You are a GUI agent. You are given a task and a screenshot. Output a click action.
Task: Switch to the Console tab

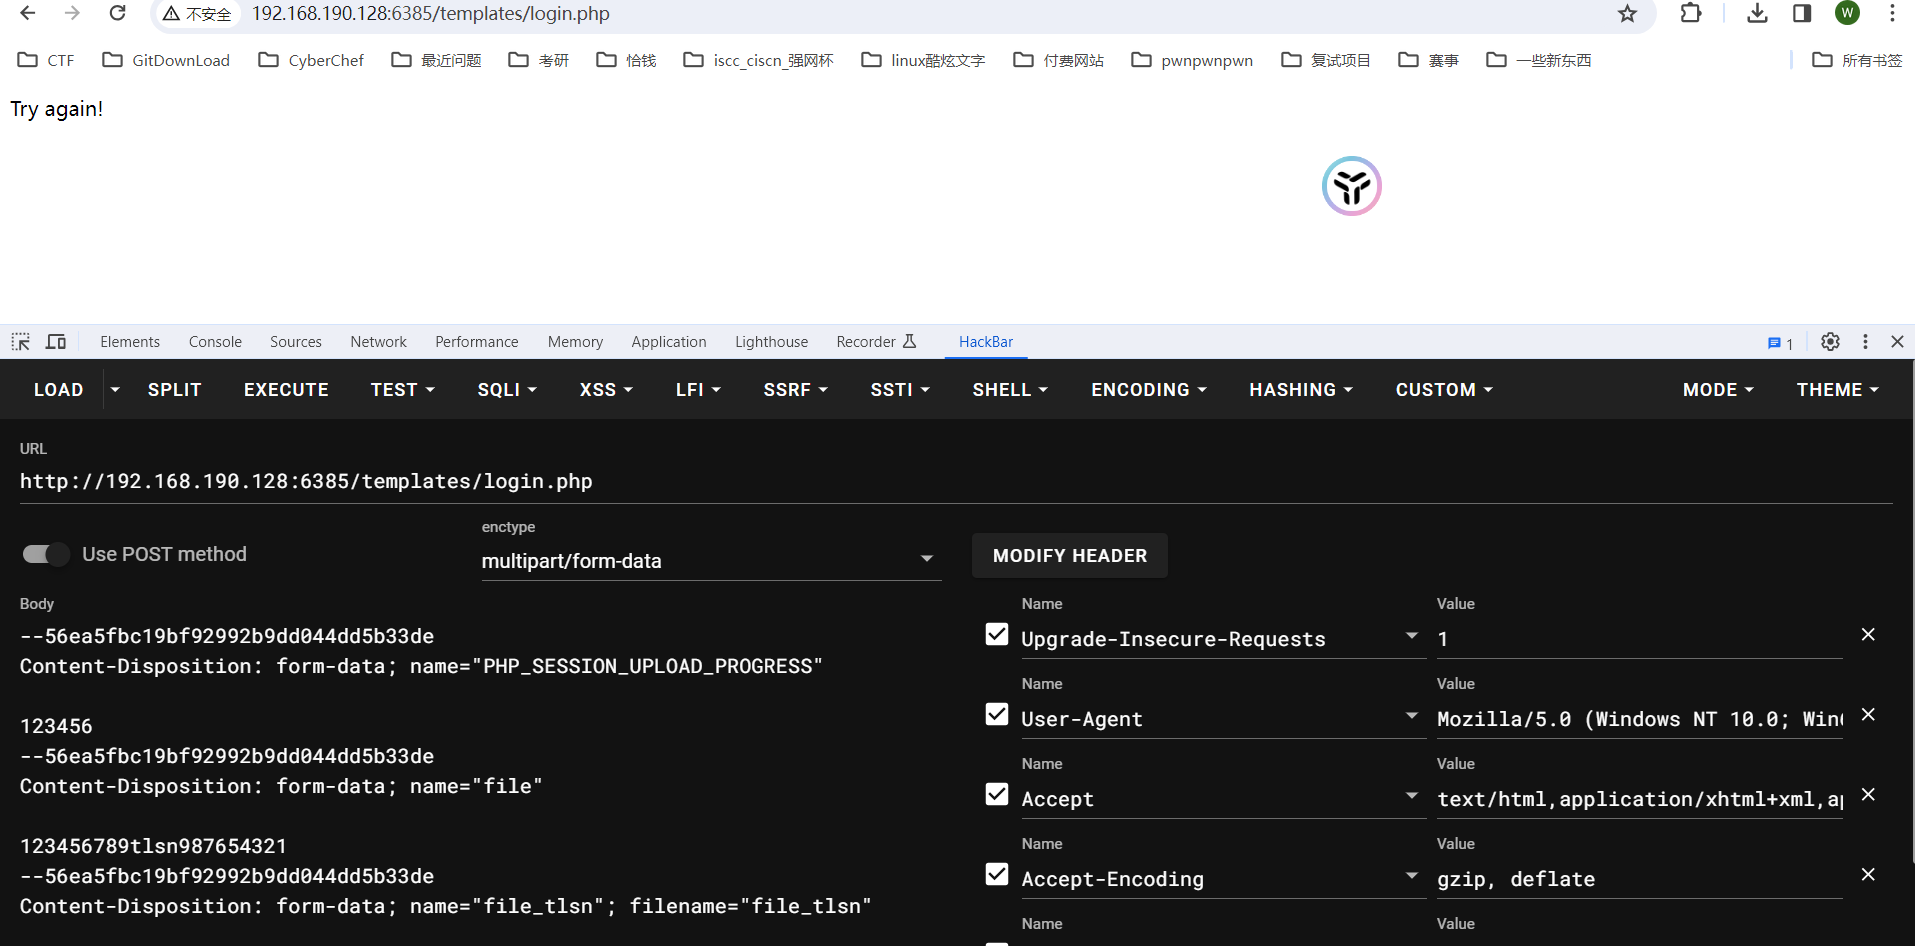click(x=215, y=342)
